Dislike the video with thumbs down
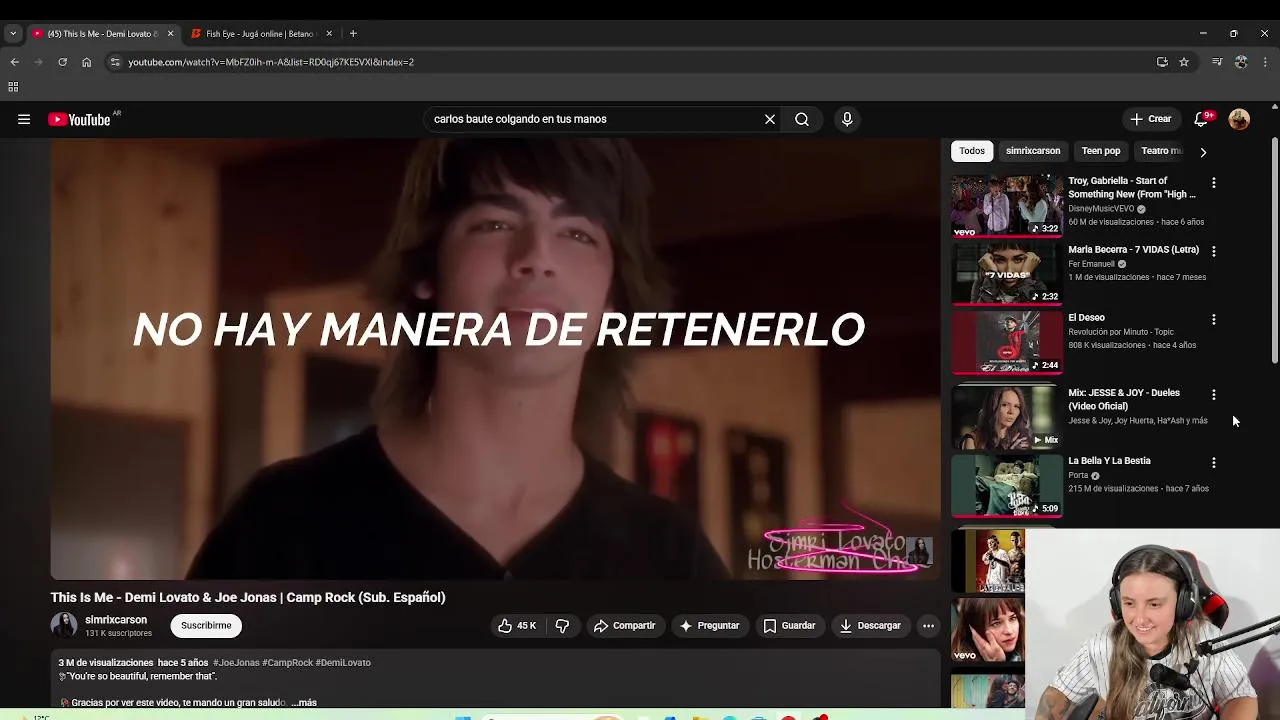This screenshot has height=720, width=1280. click(x=562, y=626)
